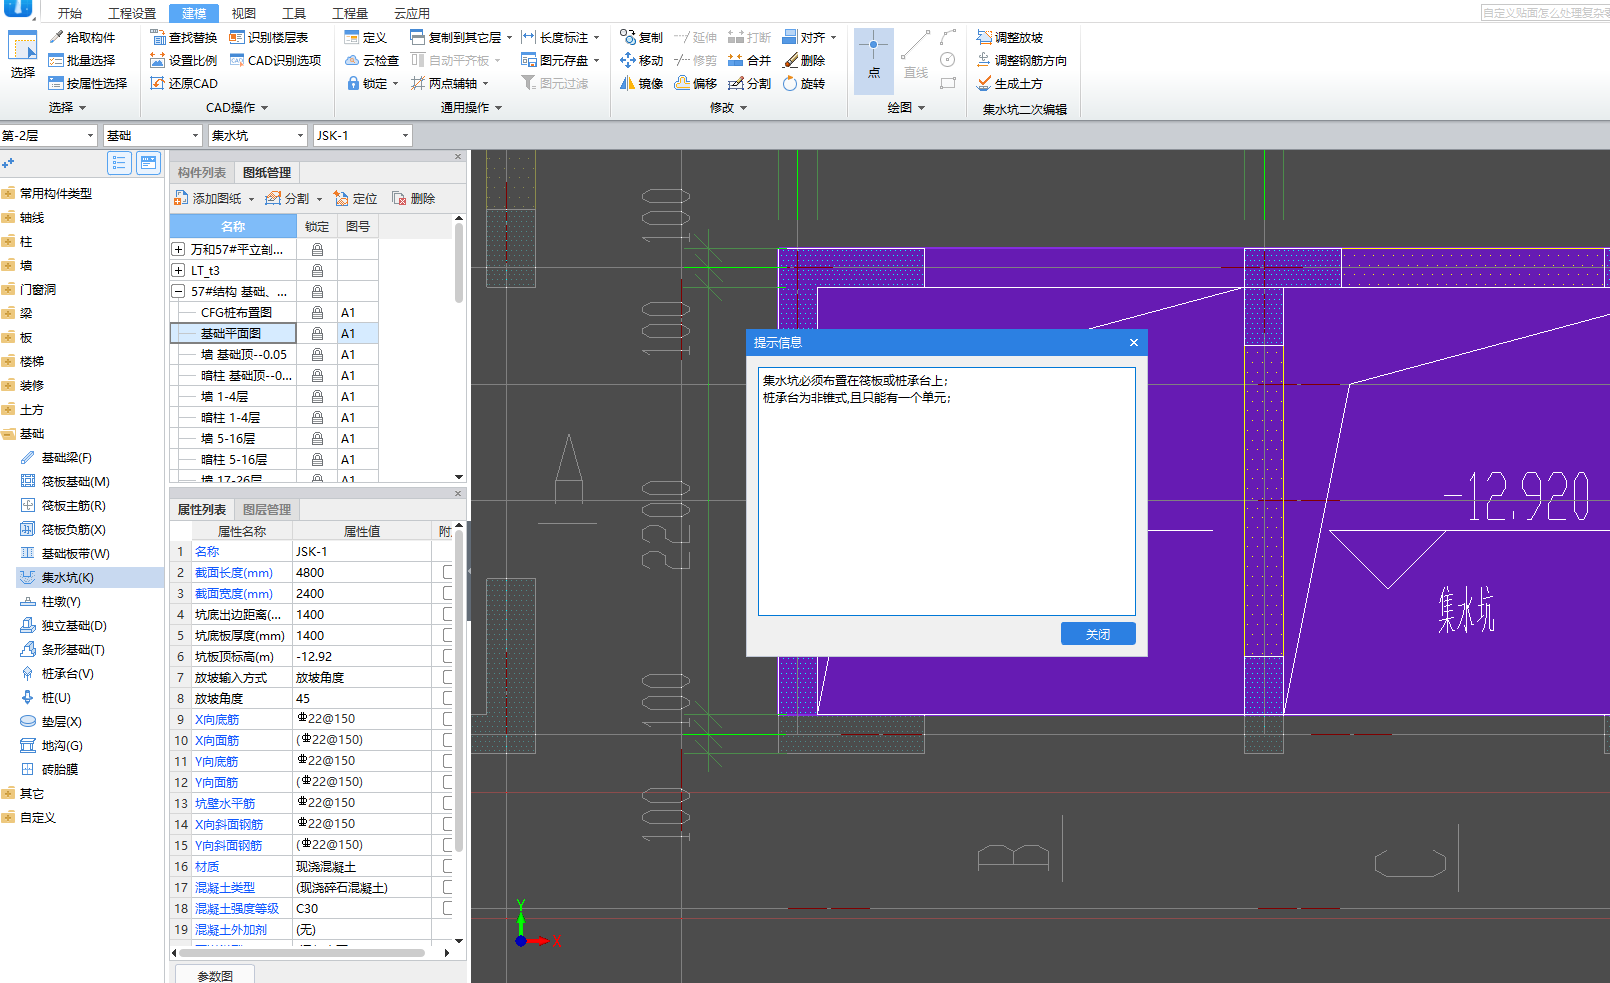Image resolution: width=1610 pixels, height=983 pixels.
Task: Open the 工程量 ribbon tab
Action: point(350,13)
